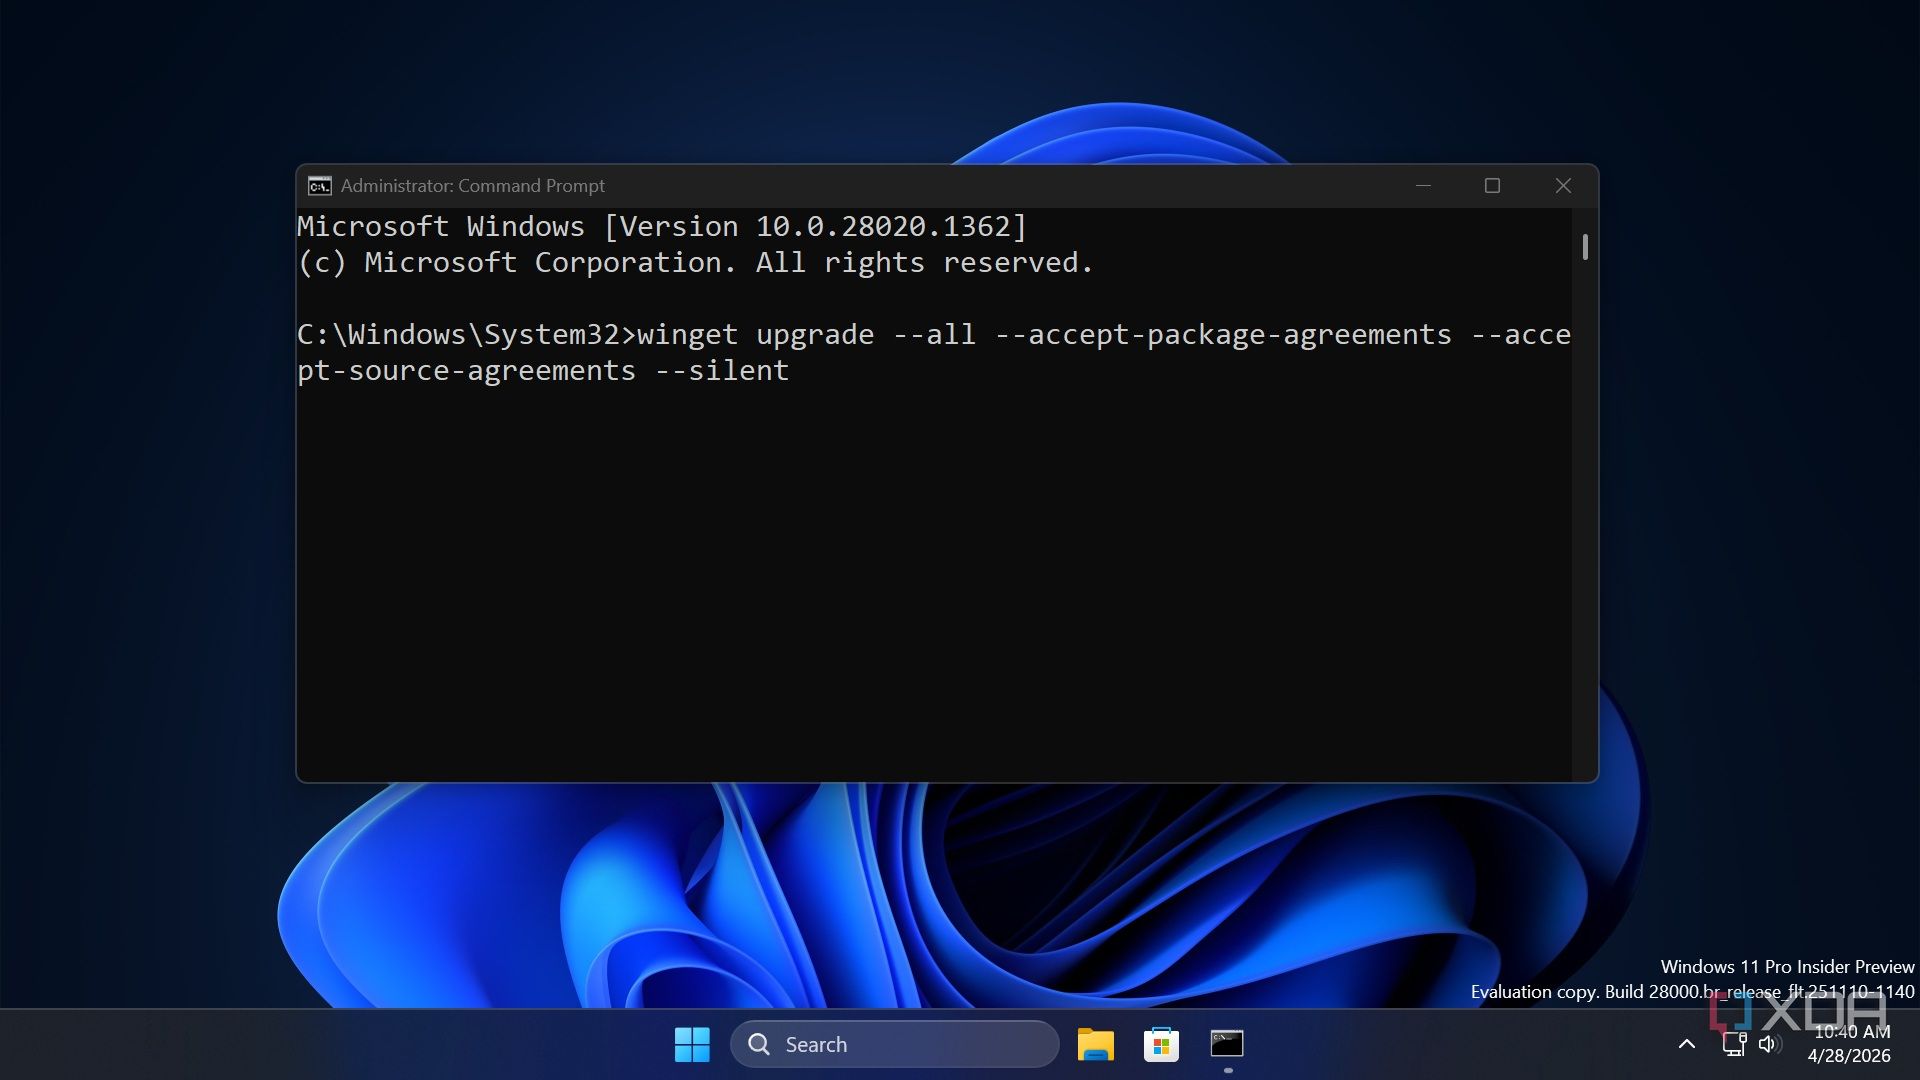Click the '--silent' flag in the command

tap(722, 371)
